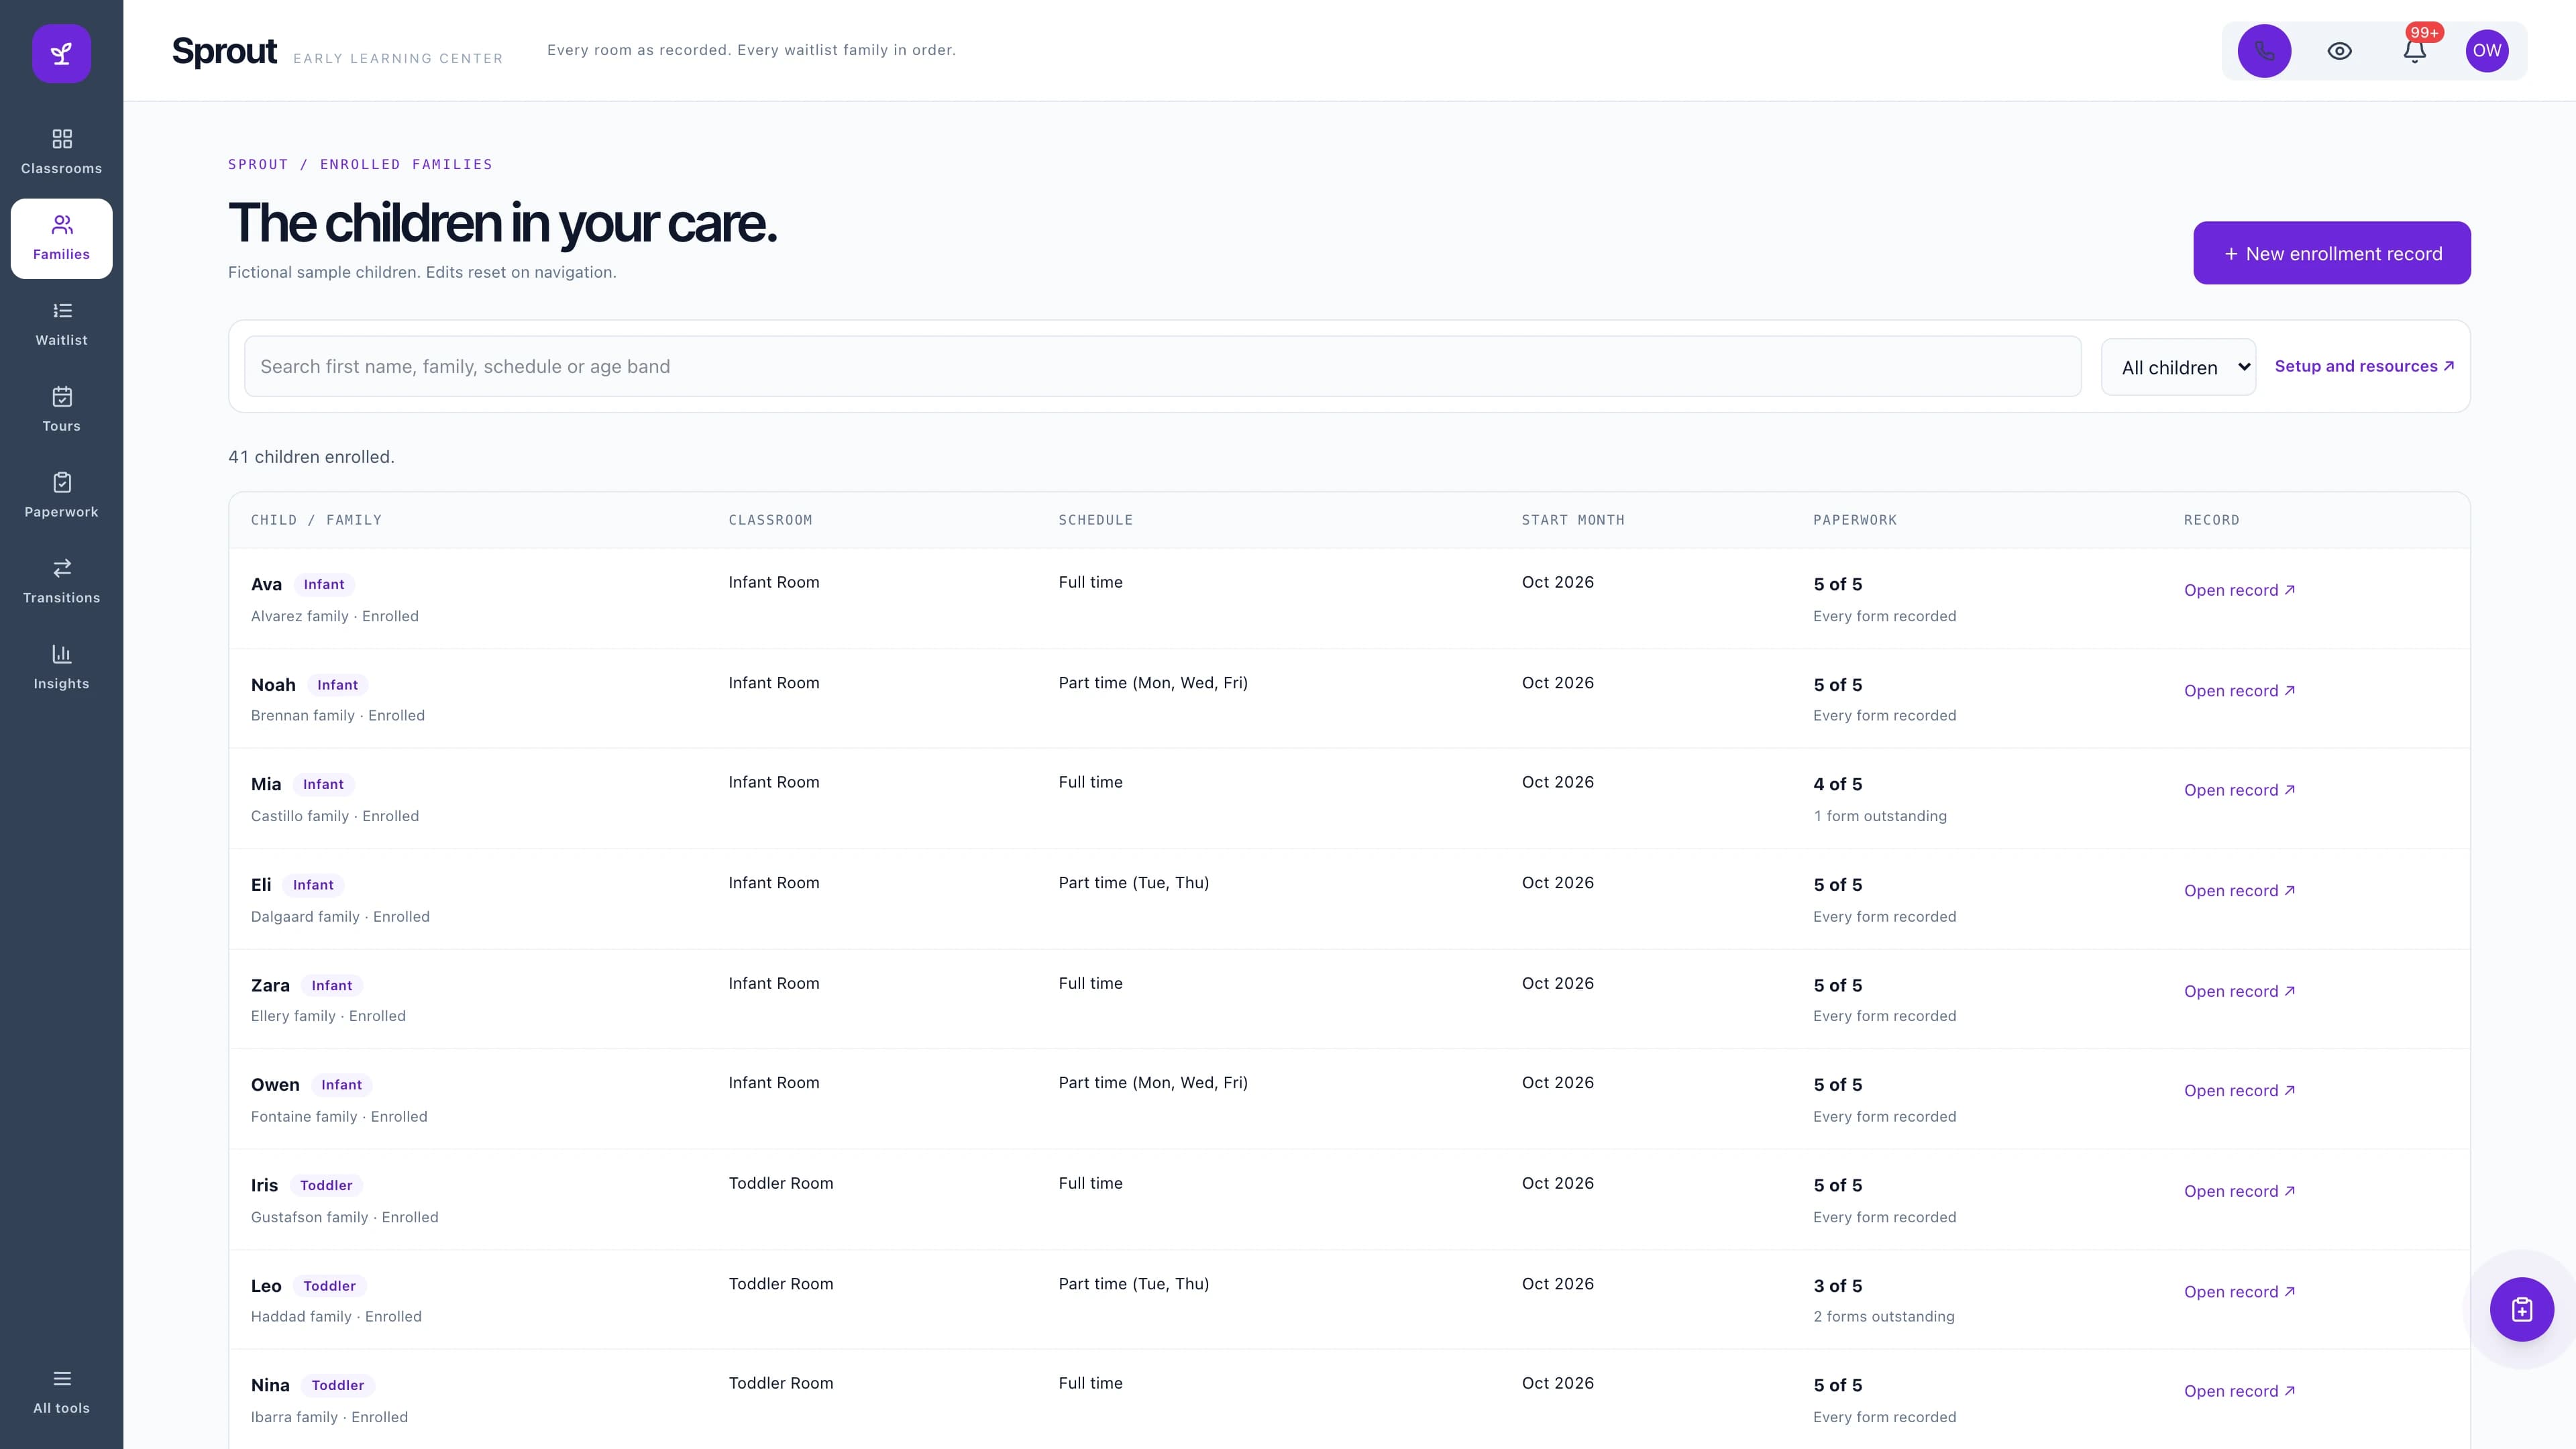This screenshot has width=2576, height=1449.
Task: Open the Paperwork sidebar item
Action: (61, 496)
